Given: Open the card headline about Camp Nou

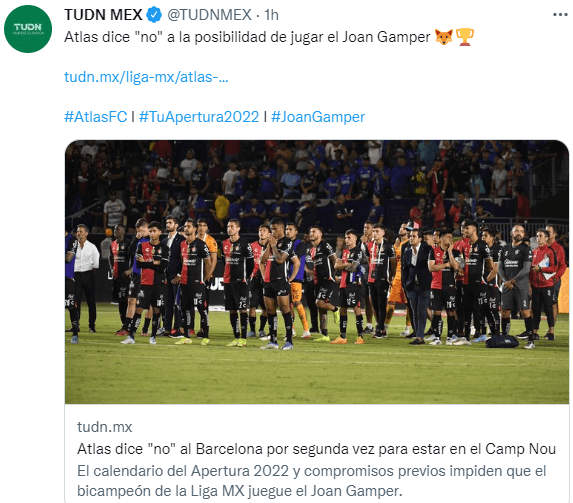Looking at the screenshot, I should point(316,449).
